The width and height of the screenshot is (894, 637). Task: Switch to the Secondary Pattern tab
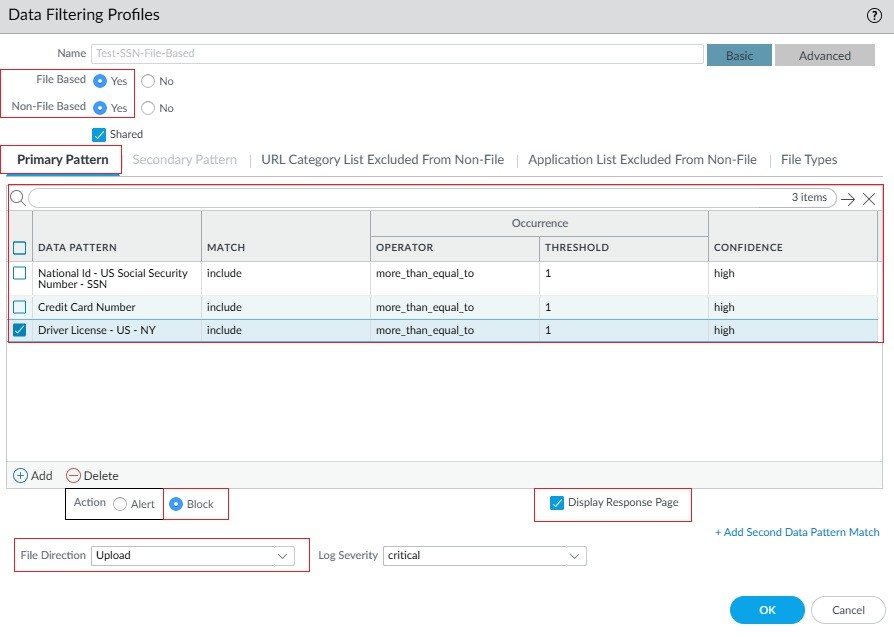coord(184,160)
